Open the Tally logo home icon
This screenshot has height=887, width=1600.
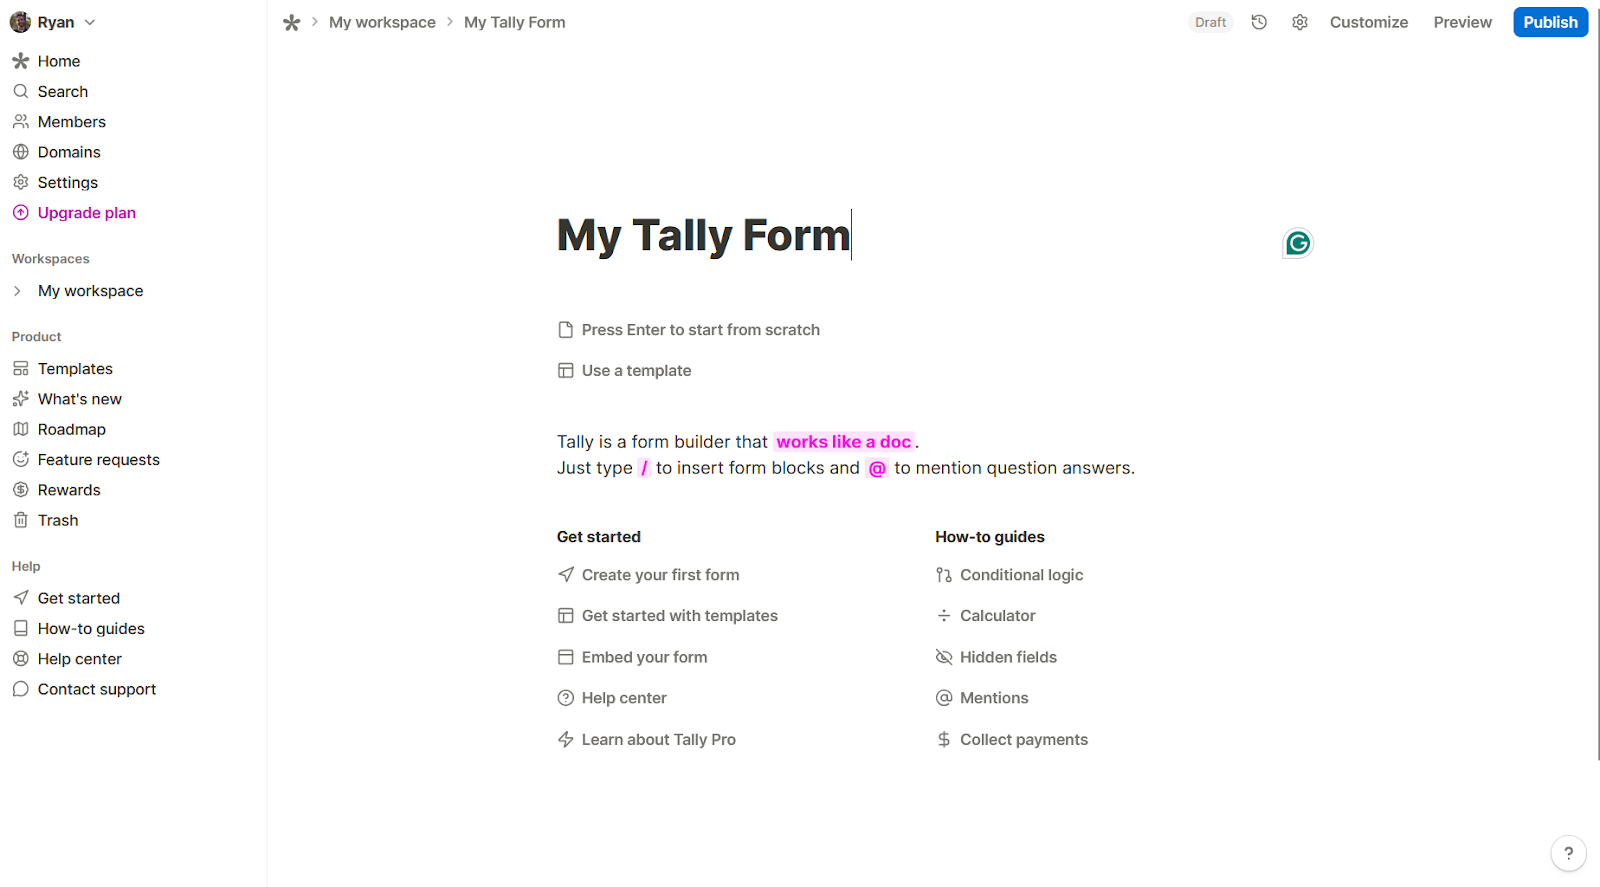pyautogui.click(x=291, y=21)
